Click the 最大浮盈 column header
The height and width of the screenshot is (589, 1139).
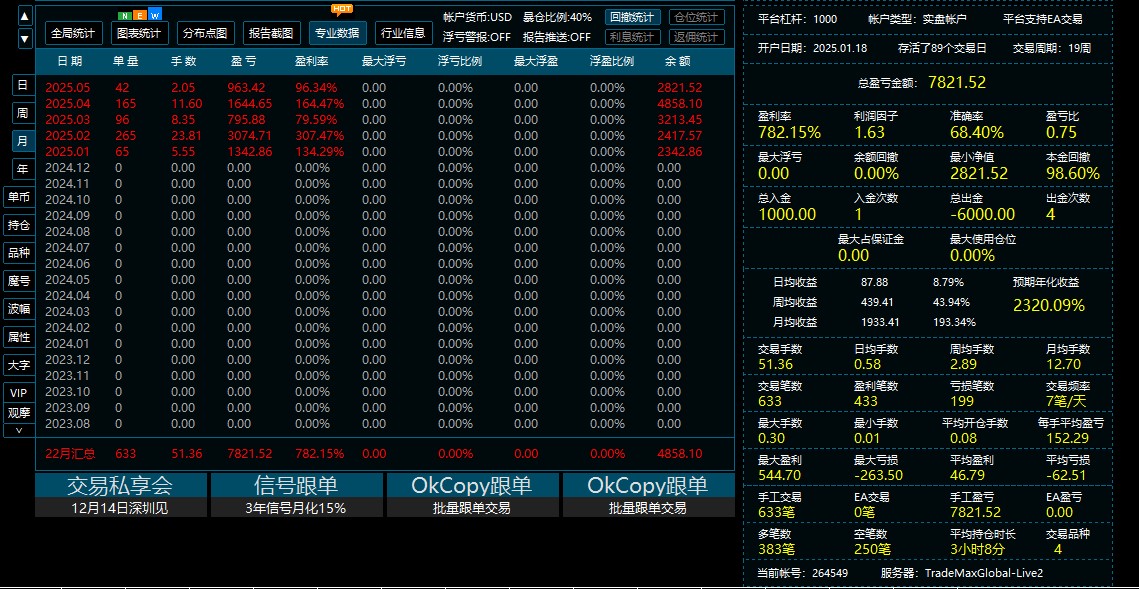[x=535, y=62]
